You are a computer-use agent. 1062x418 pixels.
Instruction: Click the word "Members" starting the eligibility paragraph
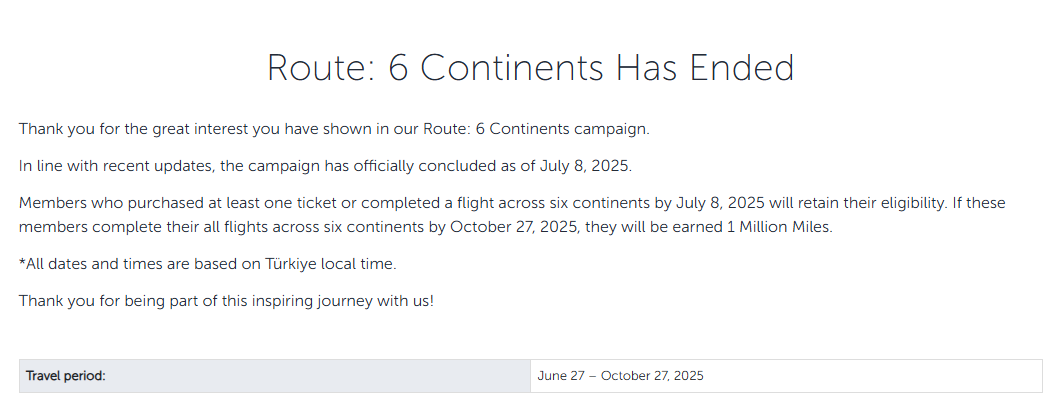point(53,203)
